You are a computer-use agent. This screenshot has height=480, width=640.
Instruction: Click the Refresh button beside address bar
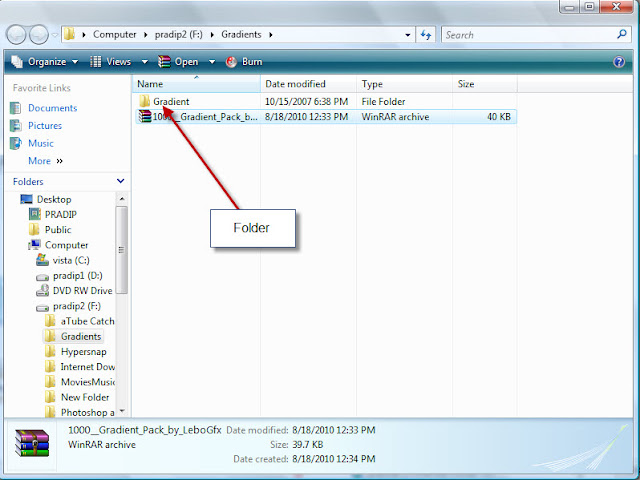pos(426,35)
